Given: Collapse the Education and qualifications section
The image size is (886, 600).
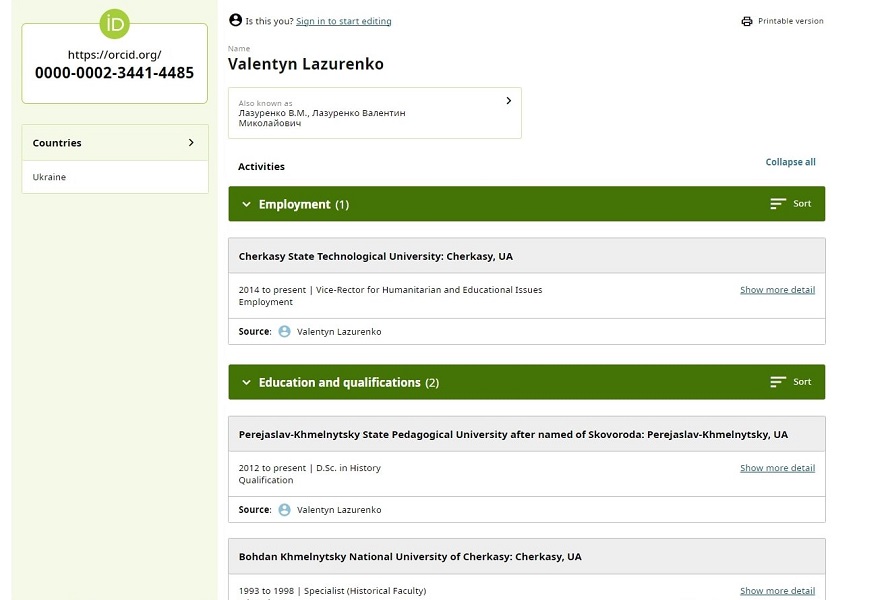Looking at the screenshot, I should (246, 382).
